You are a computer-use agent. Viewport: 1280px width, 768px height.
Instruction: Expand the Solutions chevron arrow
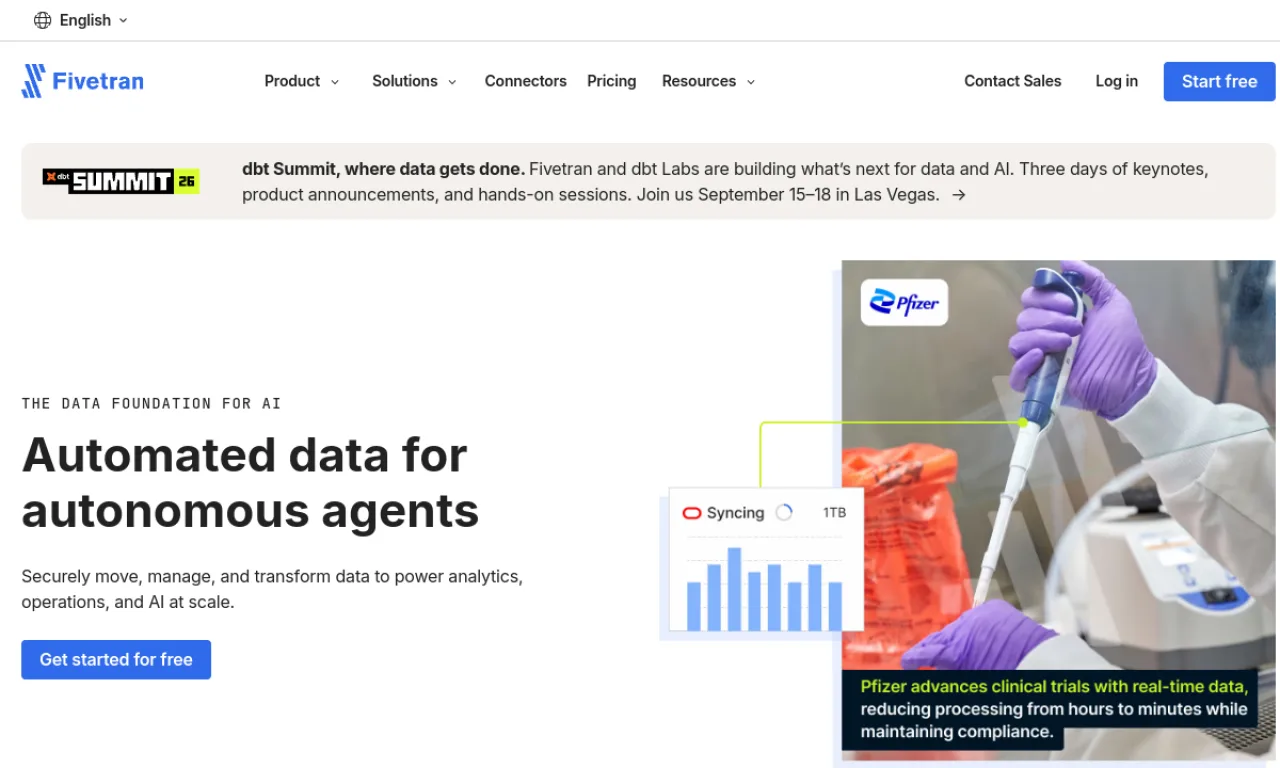(452, 82)
